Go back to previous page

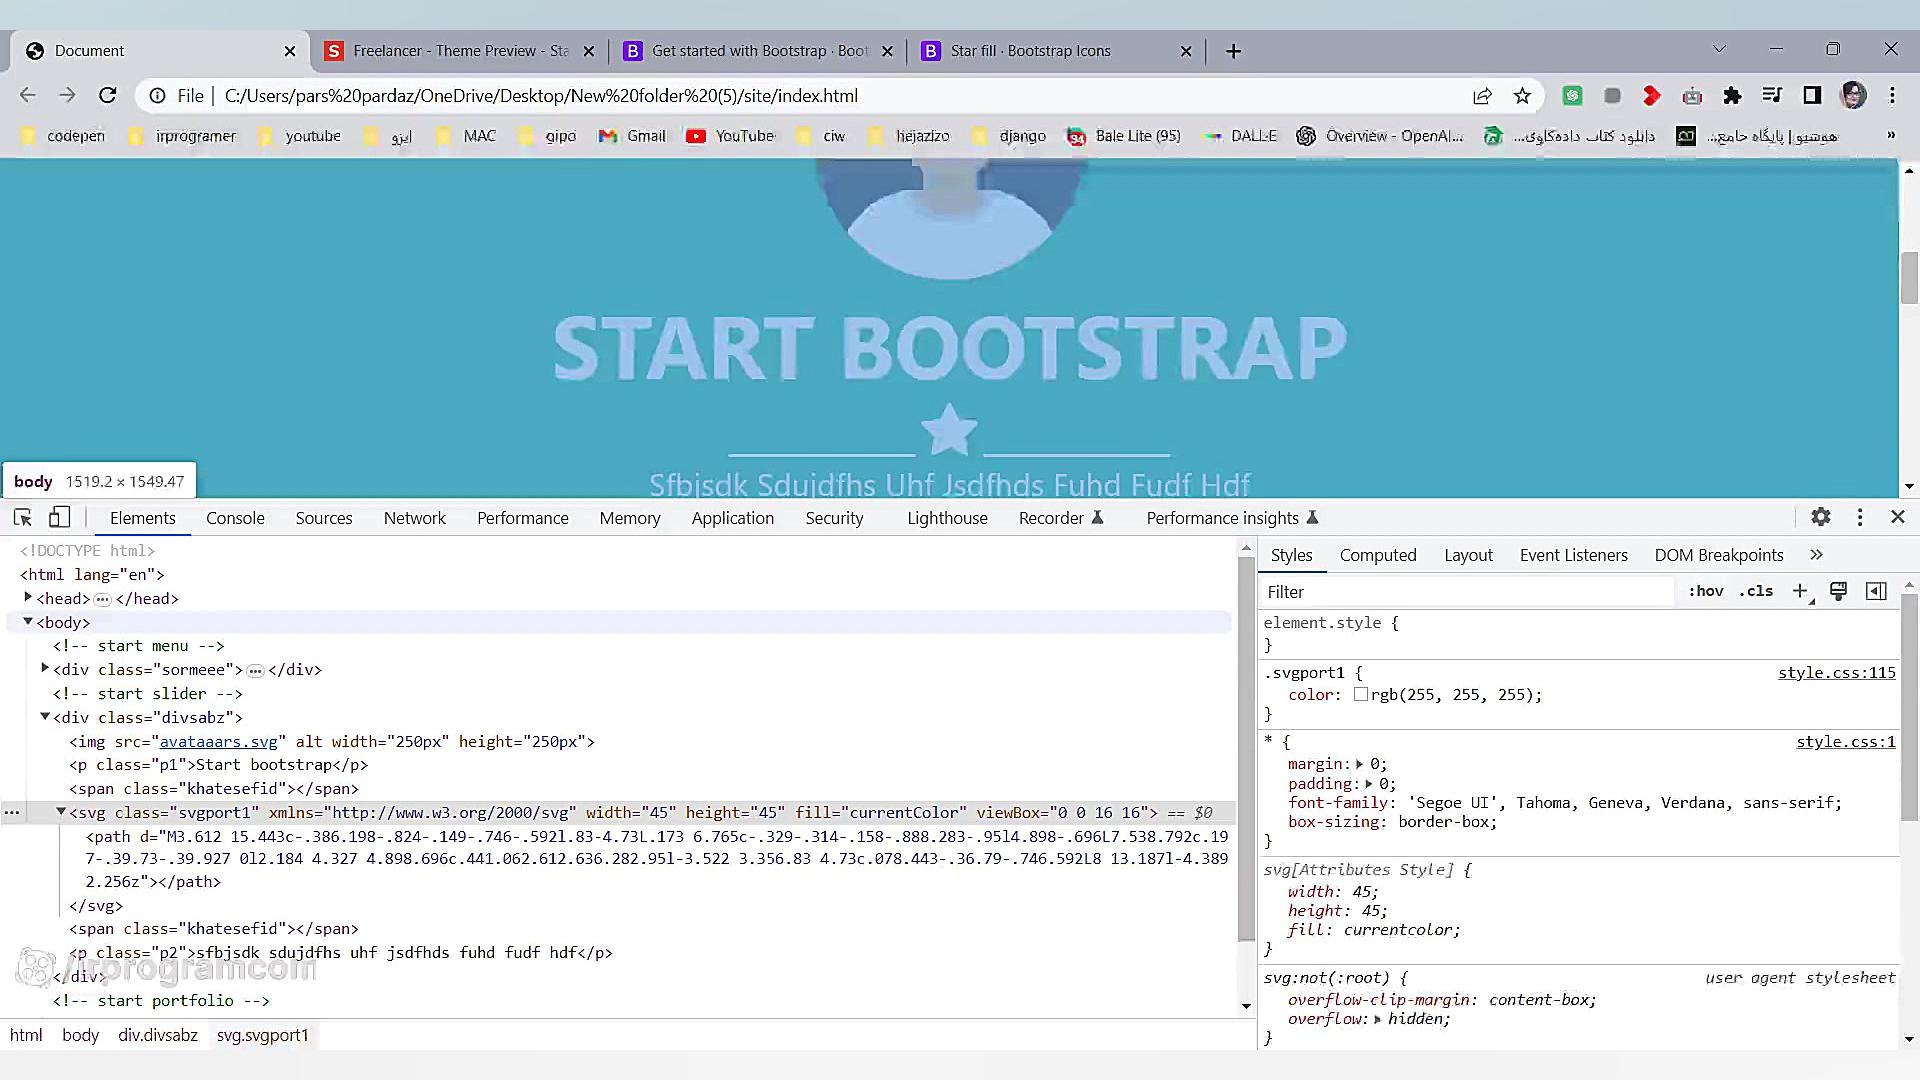(x=28, y=96)
